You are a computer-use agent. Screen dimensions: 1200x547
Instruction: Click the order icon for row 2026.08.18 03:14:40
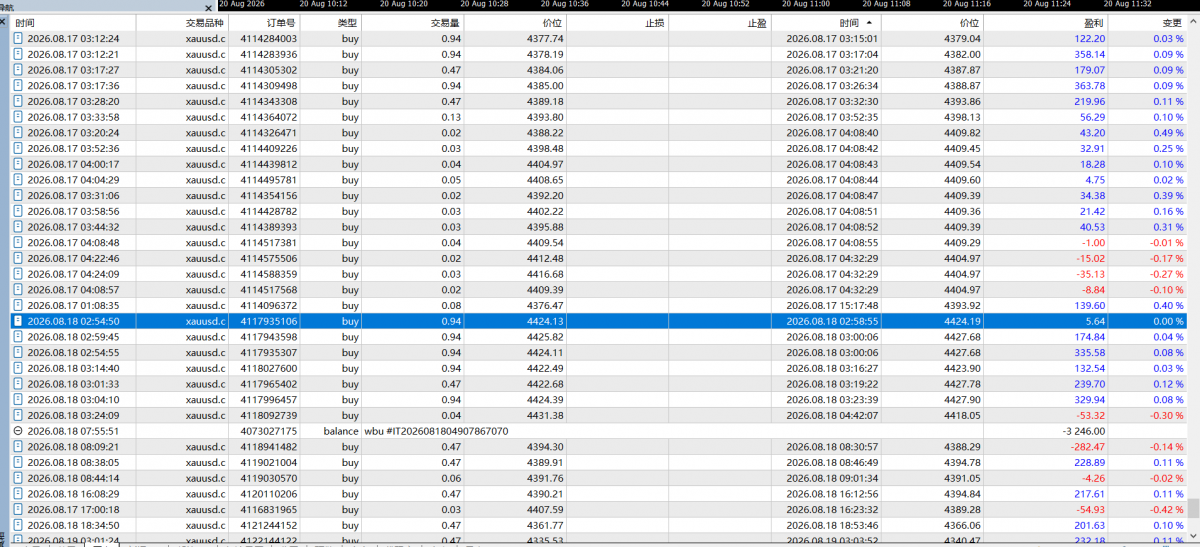point(18,368)
